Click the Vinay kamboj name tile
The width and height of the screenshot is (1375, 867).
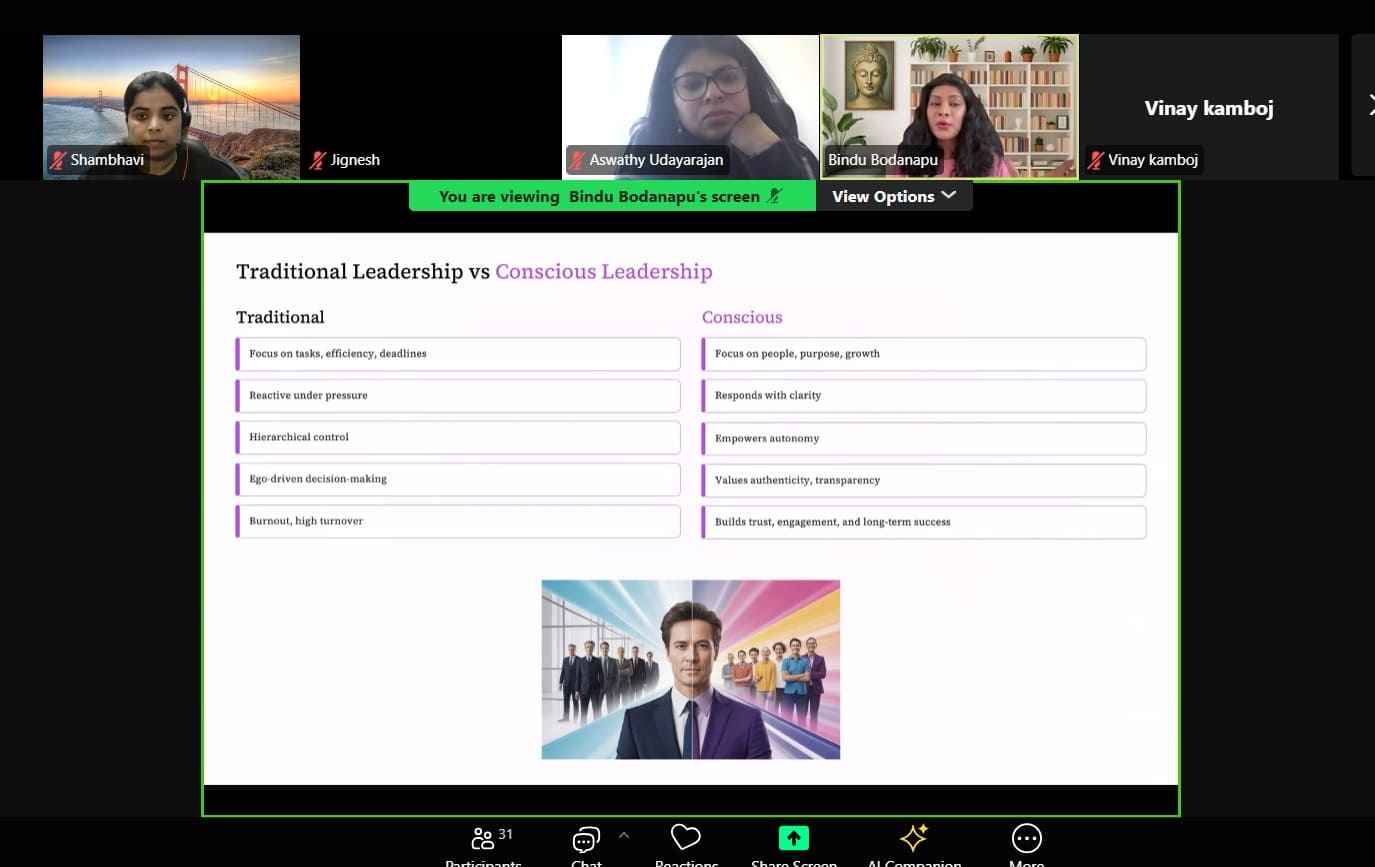click(x=1208, y=108)
